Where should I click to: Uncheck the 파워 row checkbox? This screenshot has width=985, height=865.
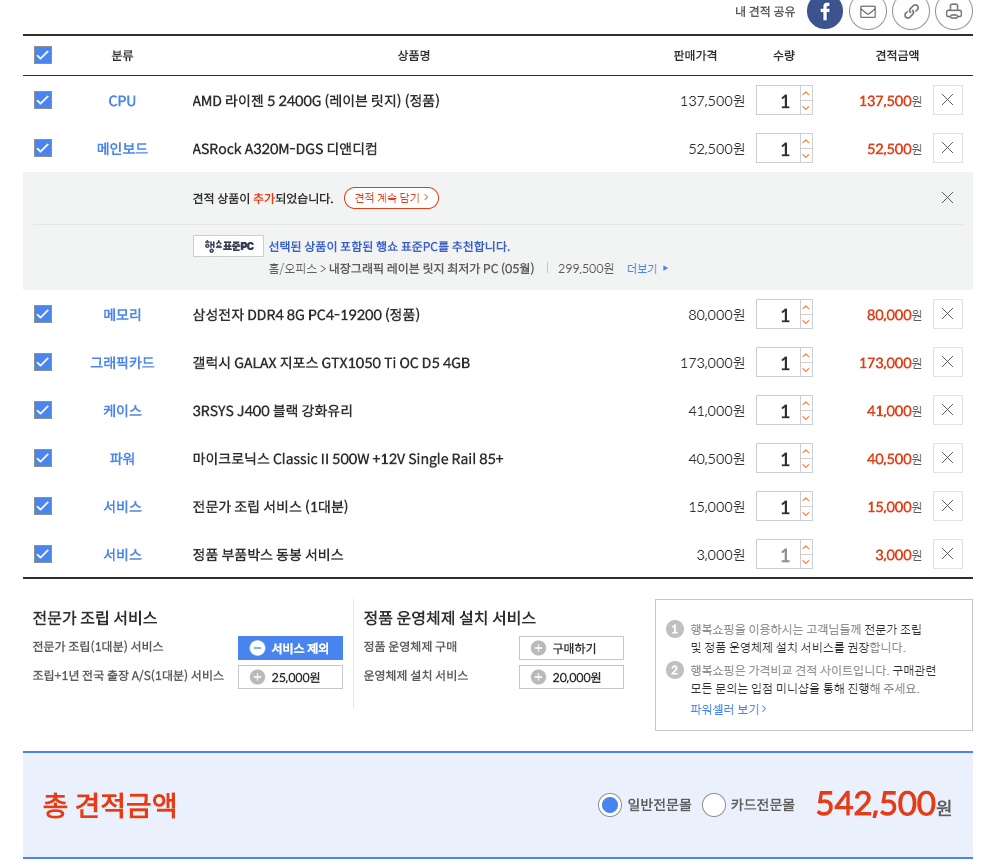(x=43, y=458)
